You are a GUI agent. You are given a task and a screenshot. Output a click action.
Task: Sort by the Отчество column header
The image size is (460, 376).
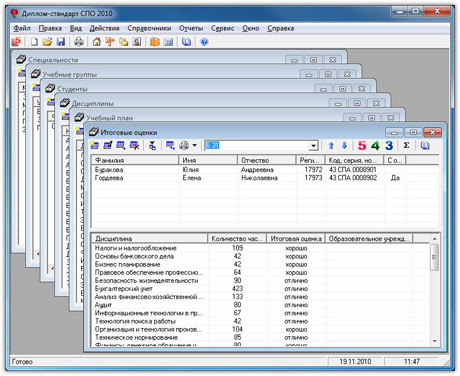pyautogui.click(x=267, y=160)
